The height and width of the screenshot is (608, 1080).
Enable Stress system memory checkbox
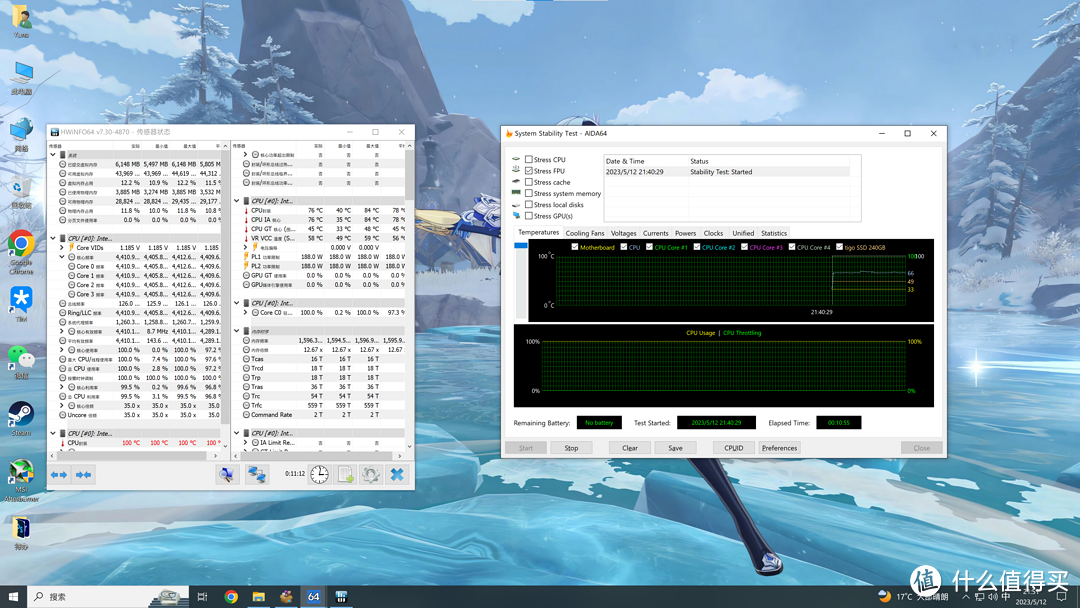pyautogui.click(x=529, y=193)
